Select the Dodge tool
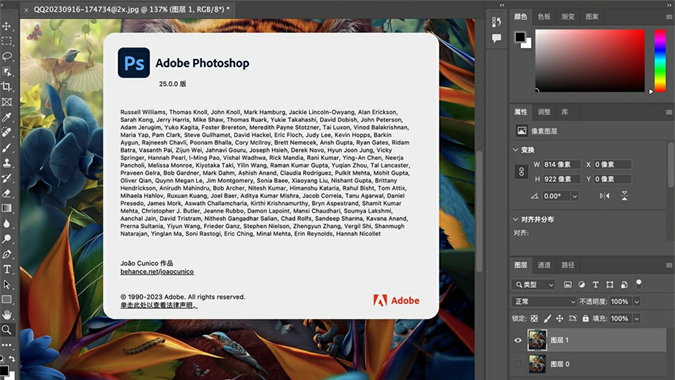 click(7, 238)
